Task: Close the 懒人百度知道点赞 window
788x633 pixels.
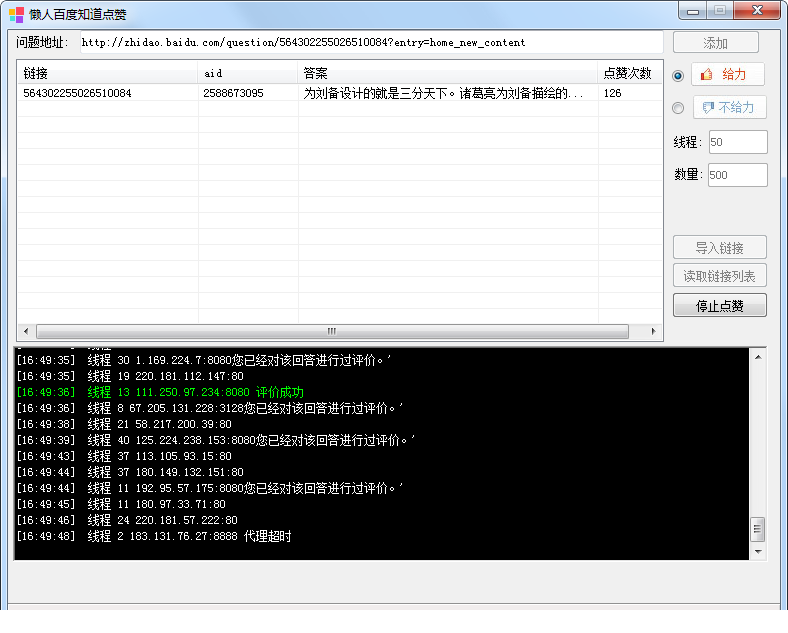Action: (x=757, y=11)
